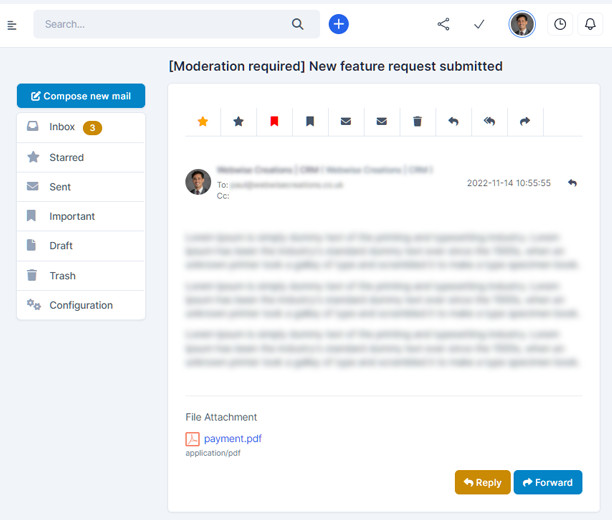The image size is (612, 520).
Task: Open the Trash folder
Action: [81, 276]
